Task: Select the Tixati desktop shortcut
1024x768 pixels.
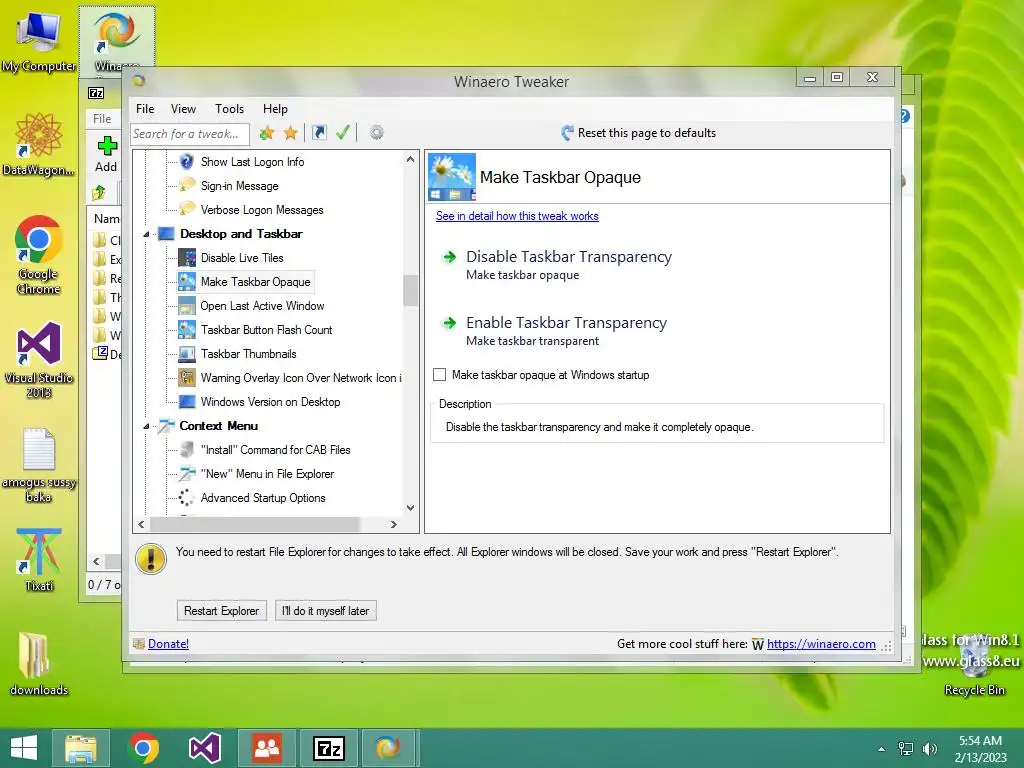Action: coord(39,559)
